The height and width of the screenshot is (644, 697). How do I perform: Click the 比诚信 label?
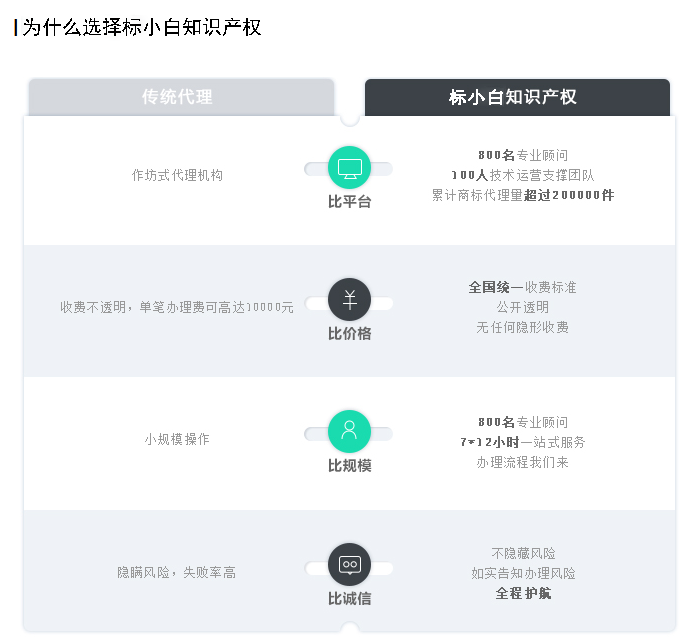349,599
